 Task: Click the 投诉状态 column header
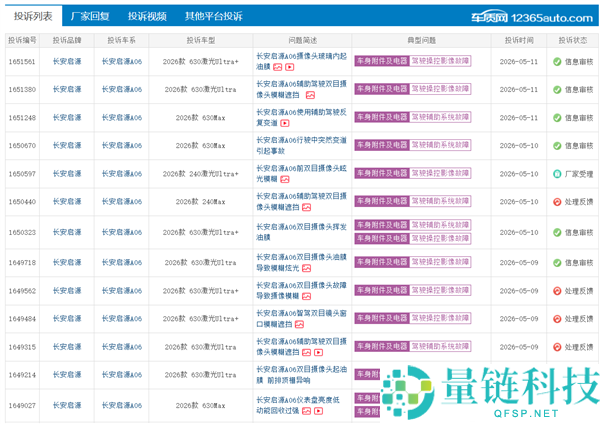[x=572, y=40]
